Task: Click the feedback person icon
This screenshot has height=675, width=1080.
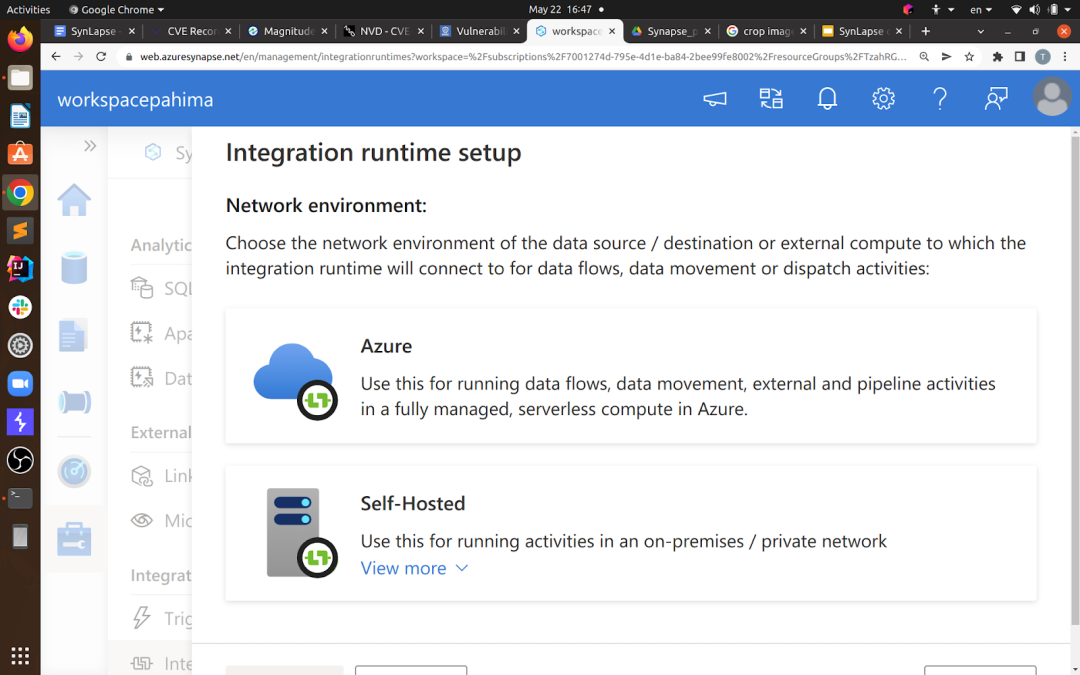Action: coord(996,98)
